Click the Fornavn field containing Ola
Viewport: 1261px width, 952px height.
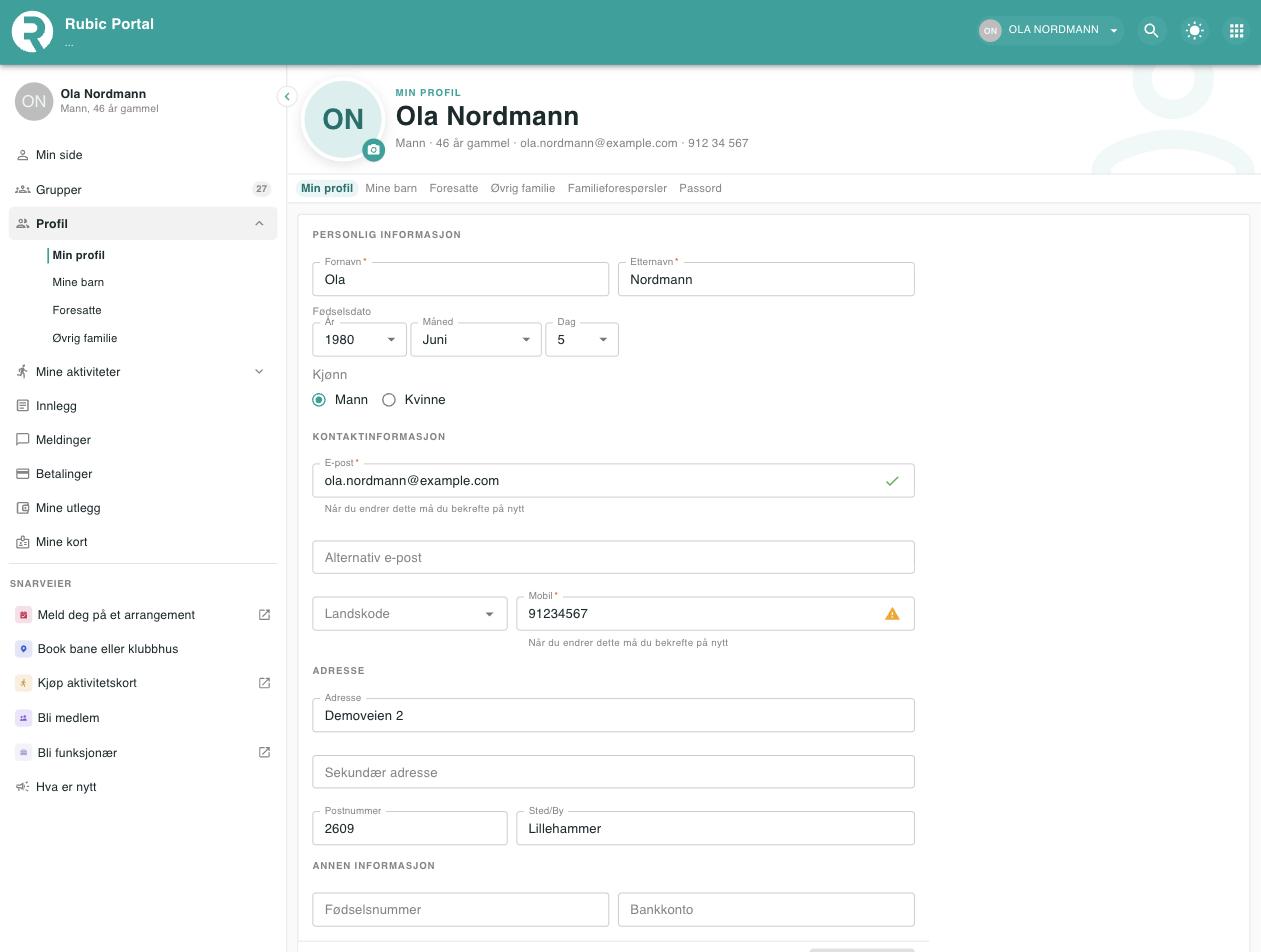(x=460, y=279)
